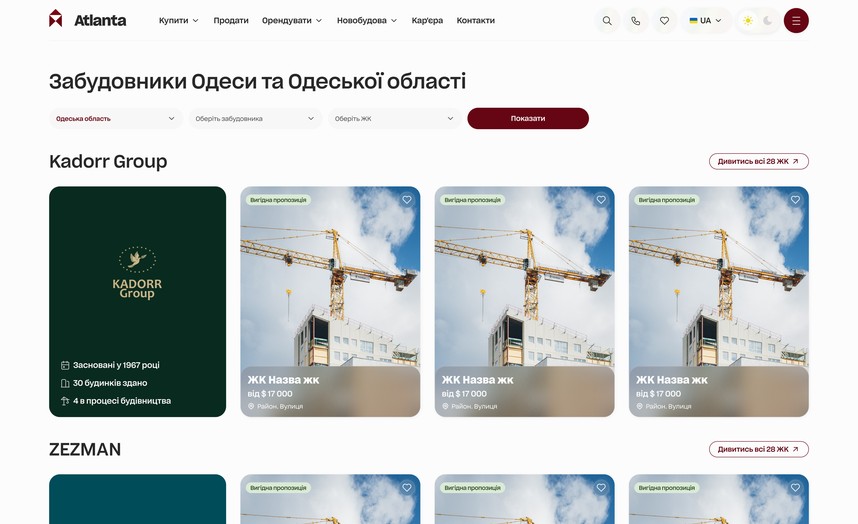Click location pin on third Kadorr listing

tap(640, 406)
